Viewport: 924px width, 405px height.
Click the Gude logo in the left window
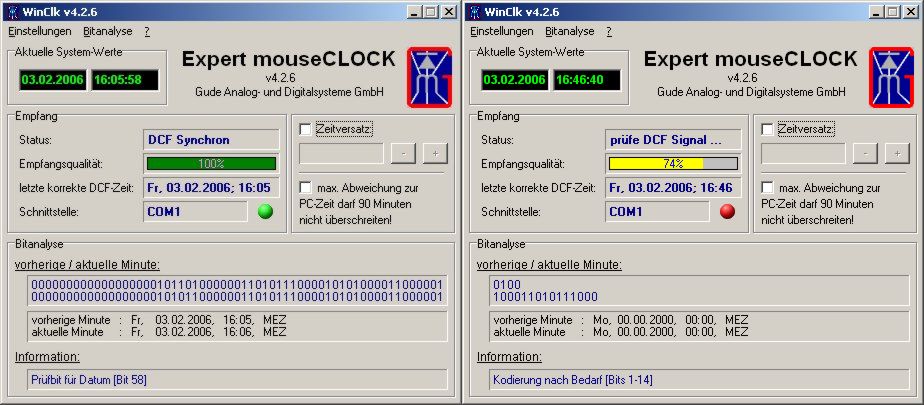[429, 77]
